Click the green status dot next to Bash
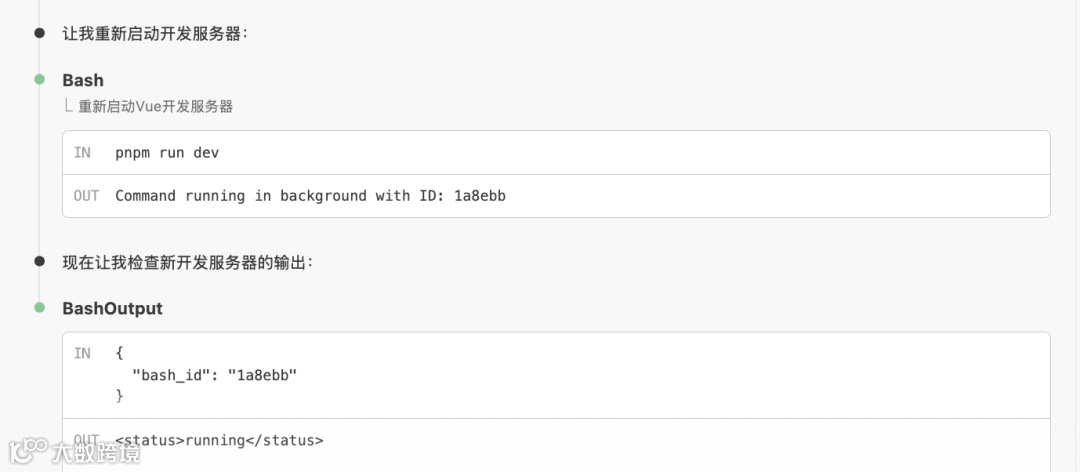1080x472 pixels. pos(40,79)
